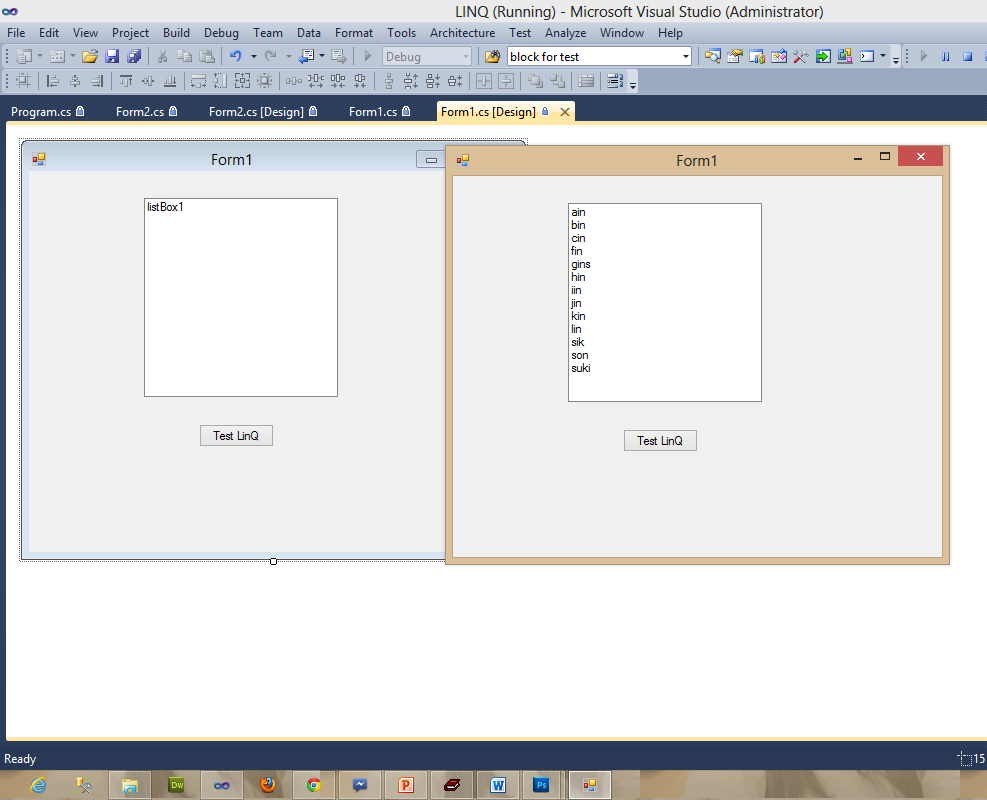Click the Break All pause icon
Screen dimensions: 987x800
pos(944,56)
